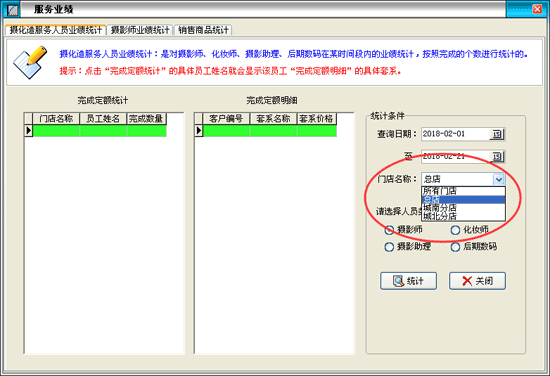Select the 化妆师 radio button
The height and width of the screenshot is (376, 550).
point(455,230)
